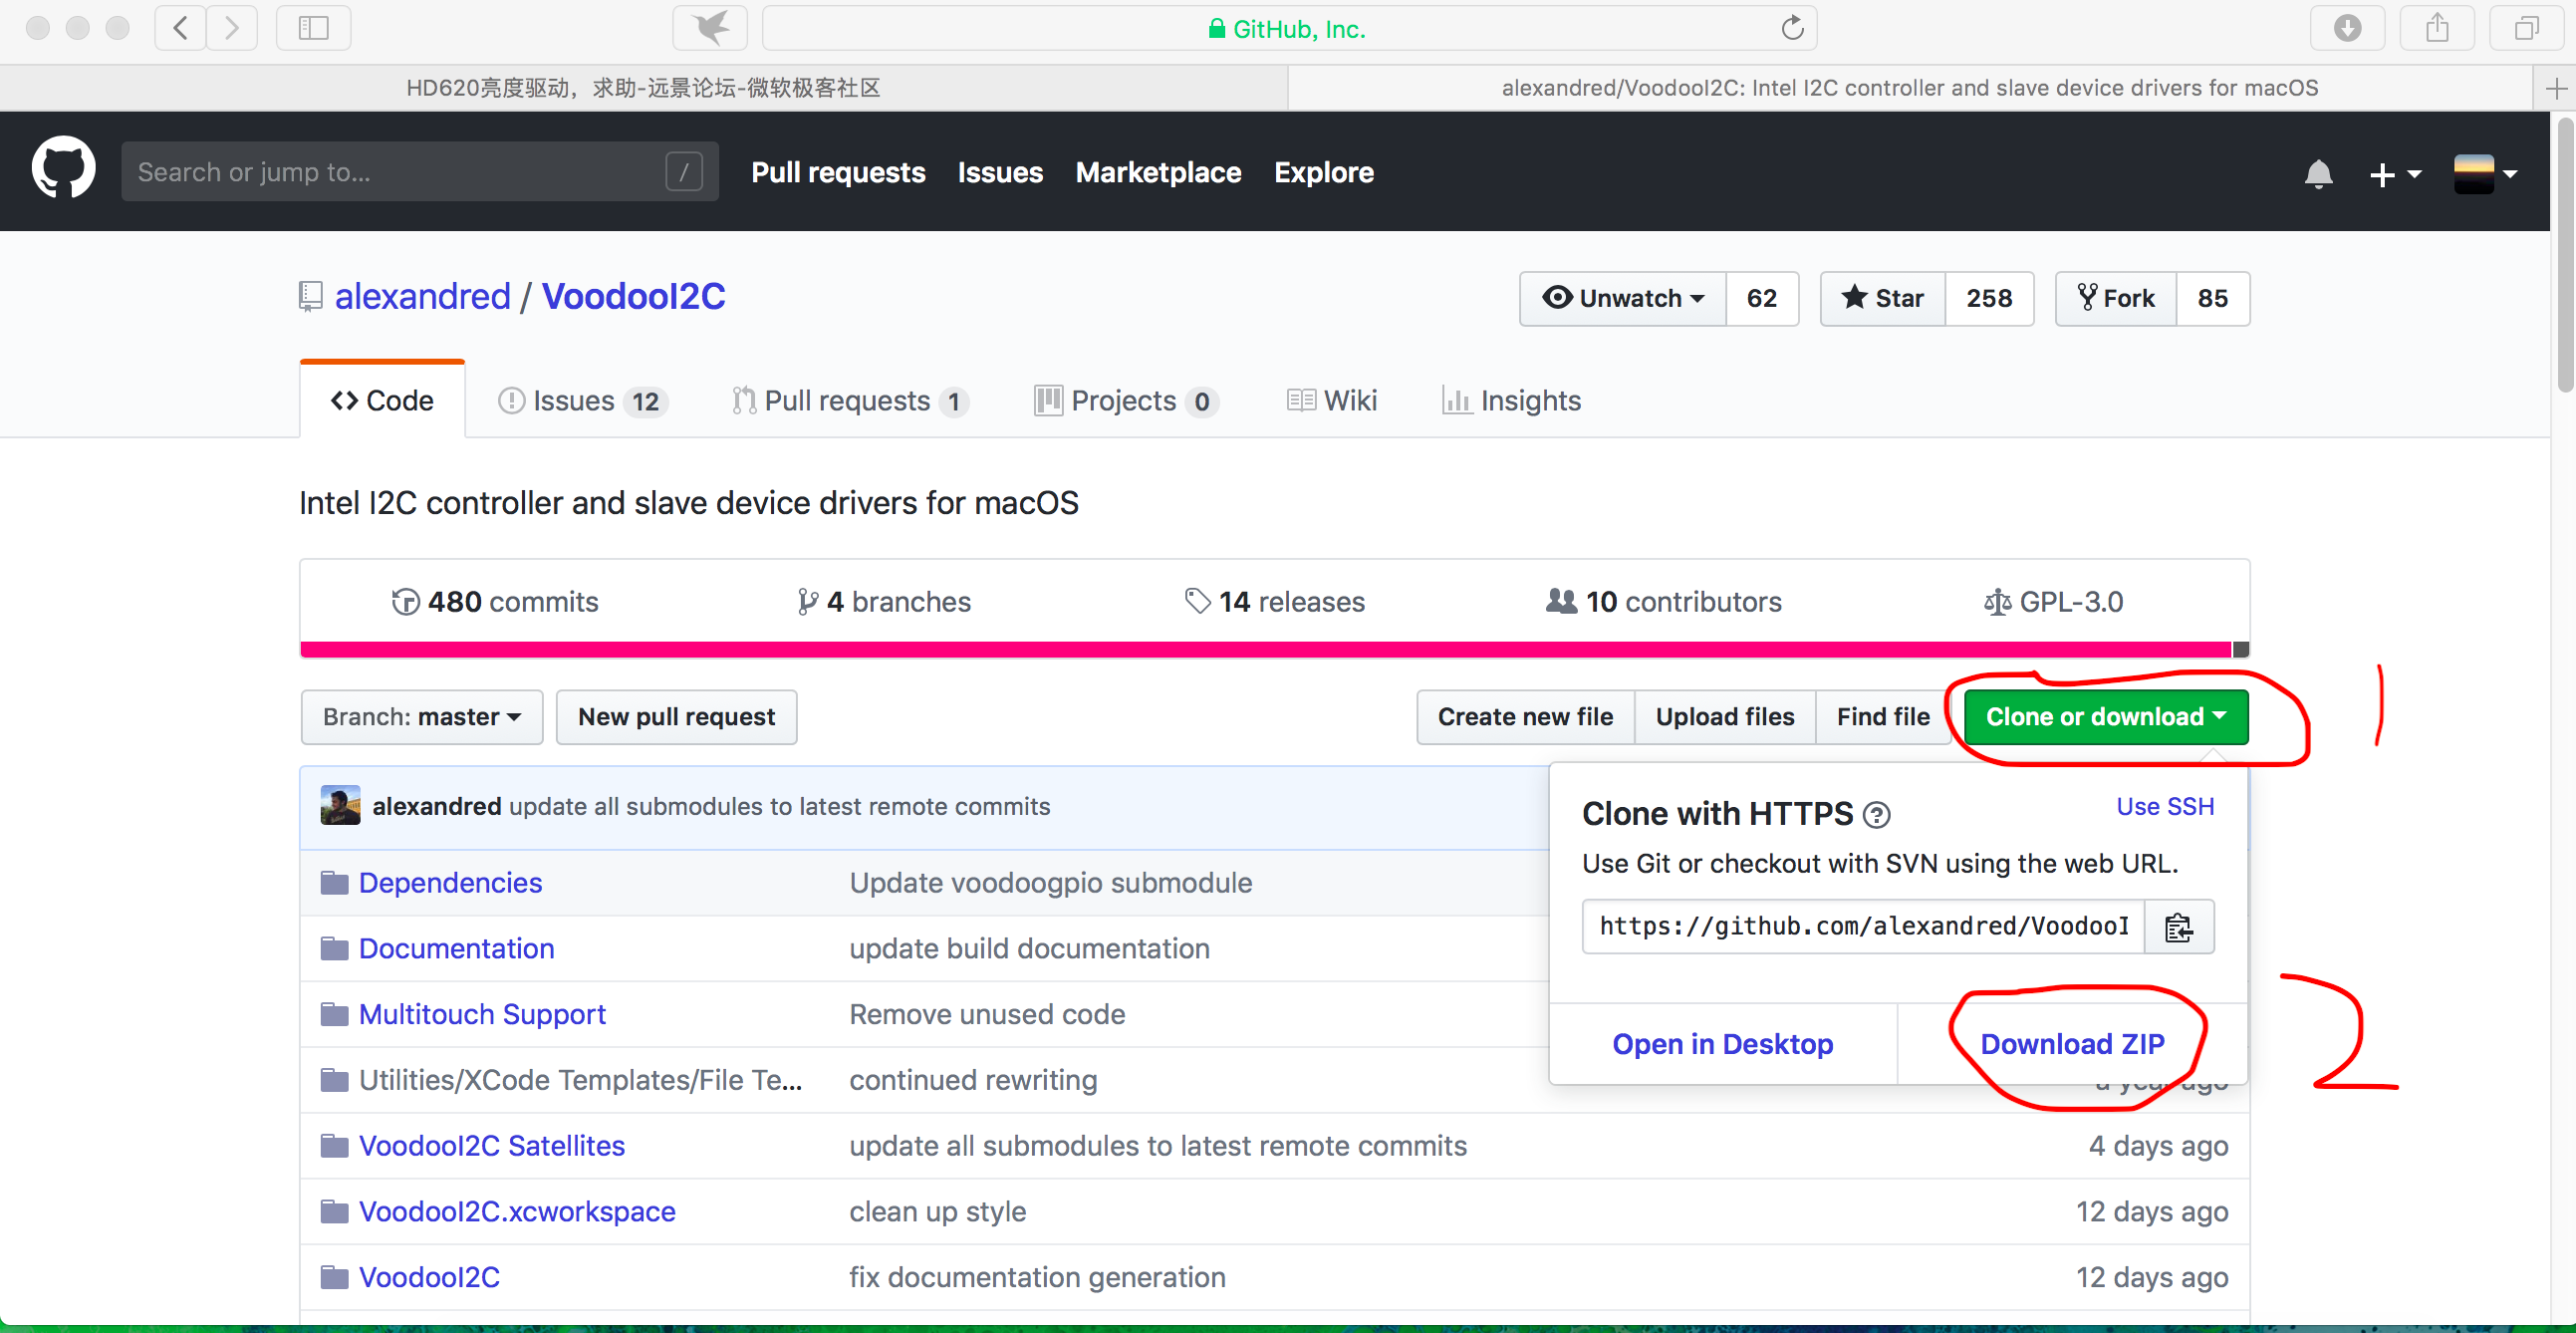Click Create new file button
2576x1333 pixels.
point(1525,717)
